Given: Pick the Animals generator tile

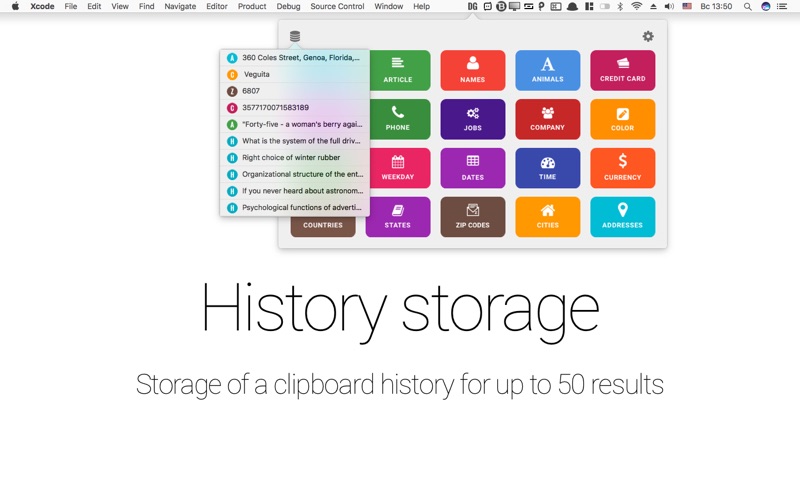Looking at the screenshot, I should [x=547, y=70].
